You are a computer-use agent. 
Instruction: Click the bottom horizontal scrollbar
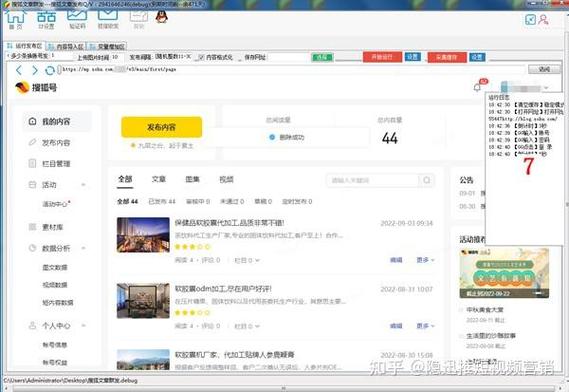tap(284, 388)
